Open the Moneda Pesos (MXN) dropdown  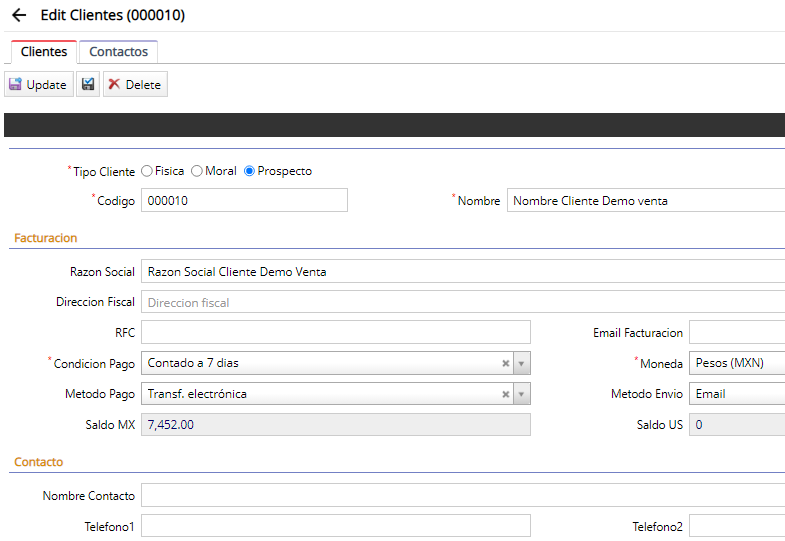click(x=737, y=363)
